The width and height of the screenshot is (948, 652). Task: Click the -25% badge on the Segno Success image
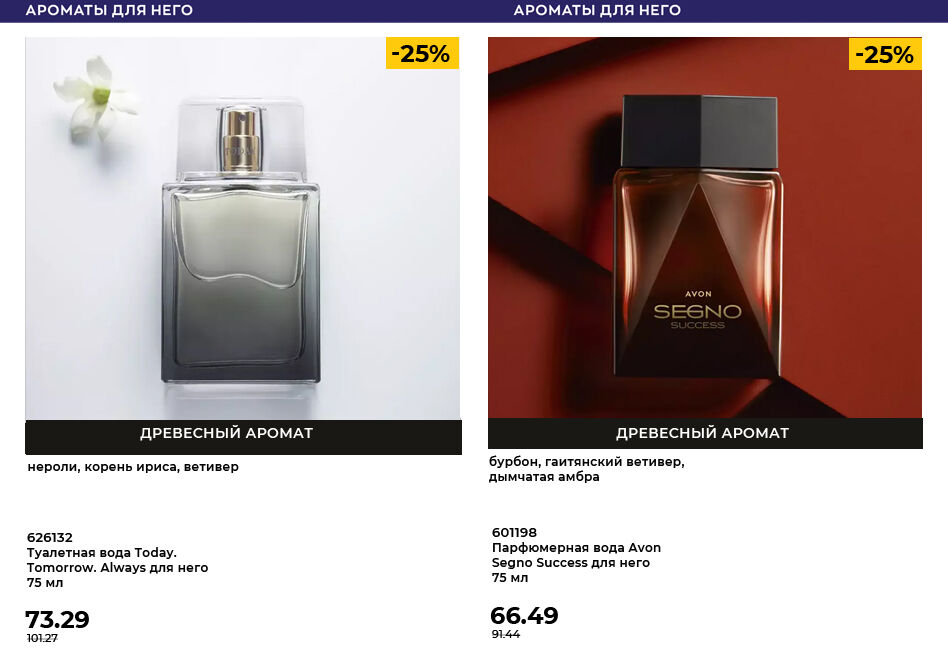[885, 54]
